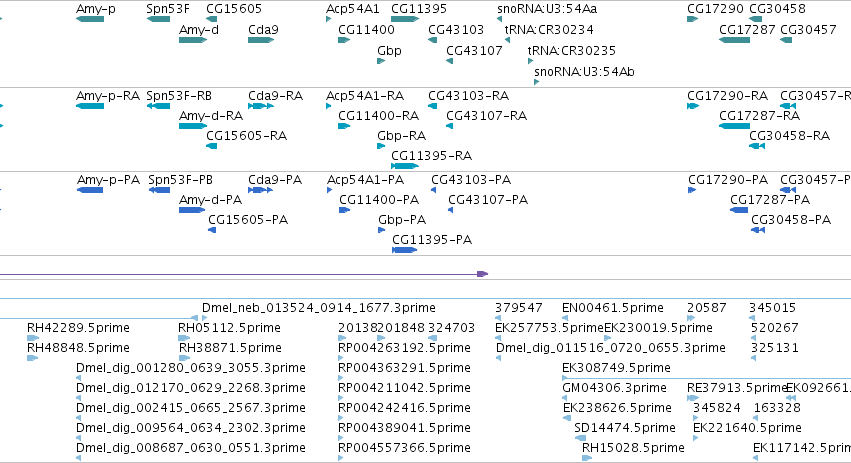Select the CG43103-RA transcript label
This screenshot has height=463, width=851.
point(468,96)
